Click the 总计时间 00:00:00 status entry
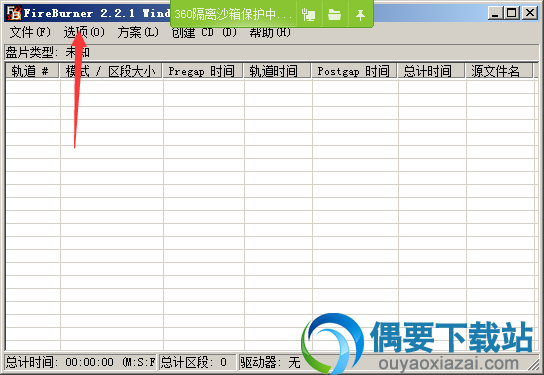 coord(80,362)
